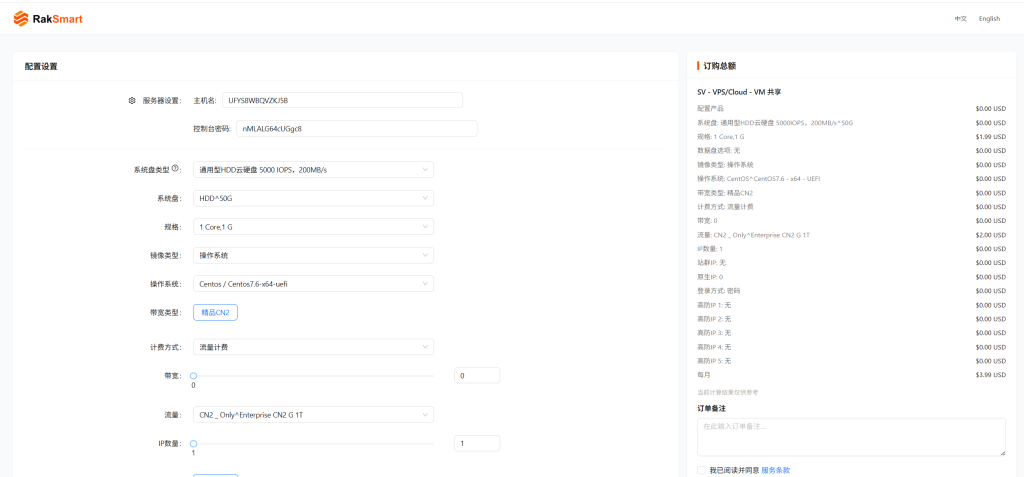Expand the 计费方式 流量计费 dropdown
The width and height of the screenshot is (1024, 477).
click(313, 347)
